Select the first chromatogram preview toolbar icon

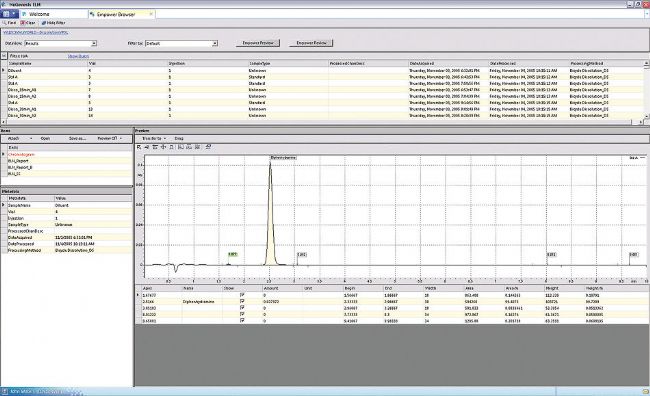[139, 147]
